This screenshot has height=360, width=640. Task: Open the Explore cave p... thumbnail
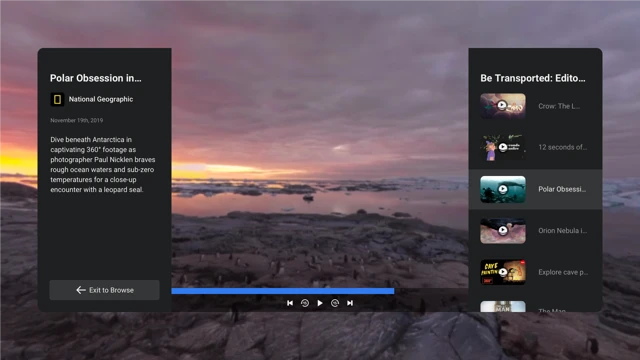click(503, 272)
